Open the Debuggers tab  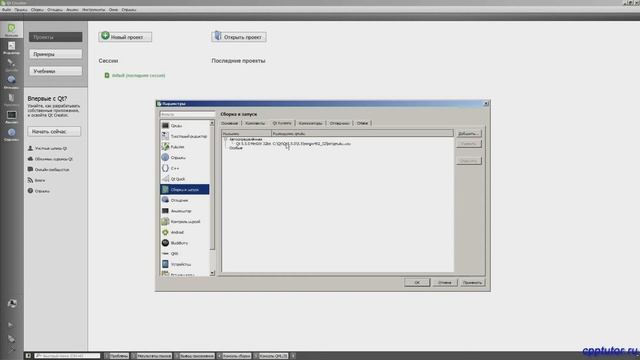pos(339,123)
